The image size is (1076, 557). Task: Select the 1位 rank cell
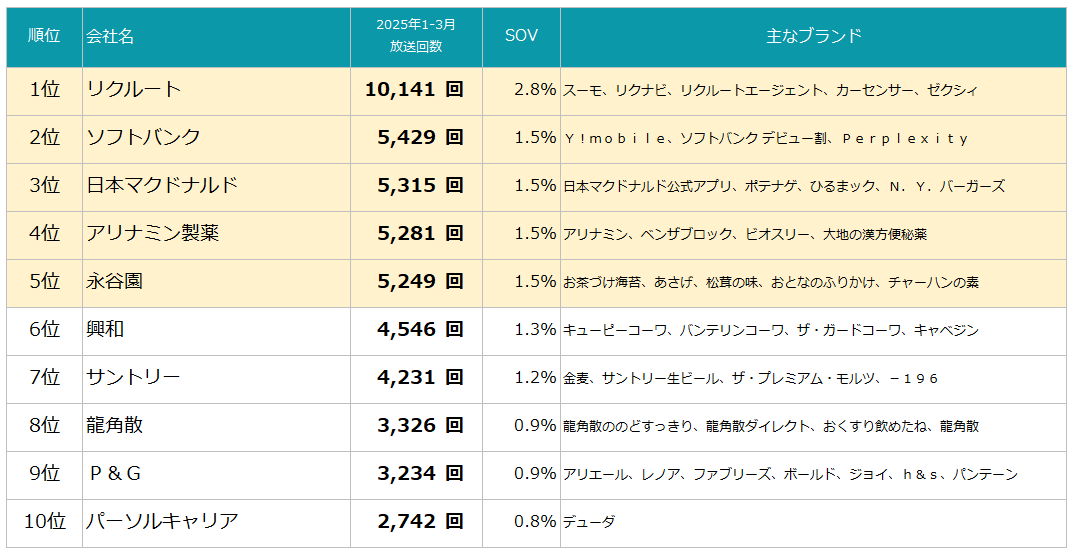tap(45, 90)
